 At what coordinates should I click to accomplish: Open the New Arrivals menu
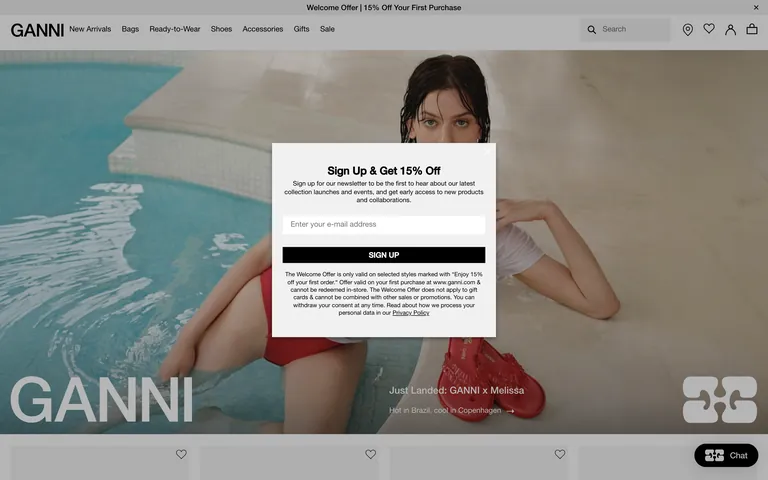tap(90, 29)
